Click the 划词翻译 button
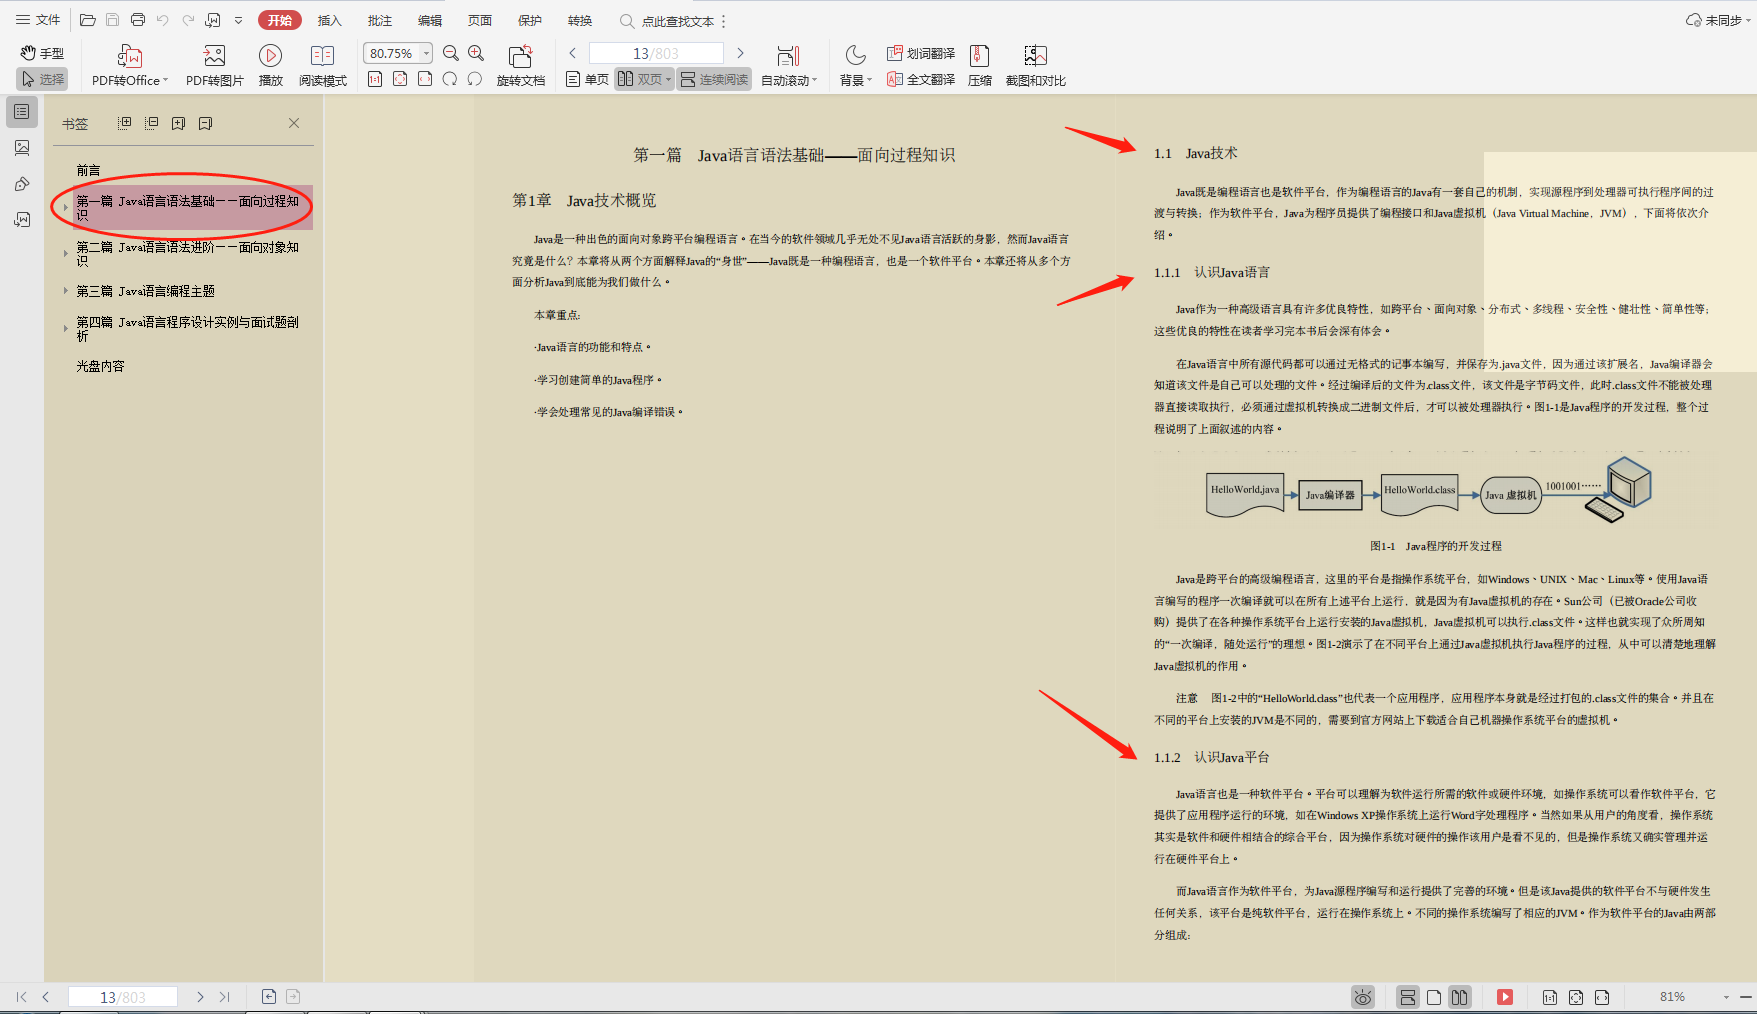This screenshot has height=1014, width=1757. pyautogui.click(x=921, y=53)
